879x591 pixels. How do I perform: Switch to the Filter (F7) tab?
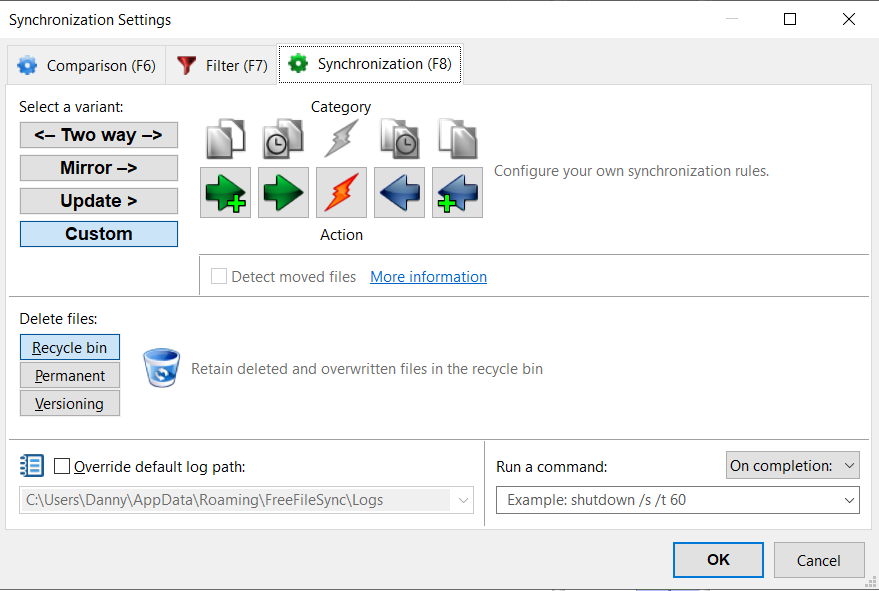[x=221, y=65]
